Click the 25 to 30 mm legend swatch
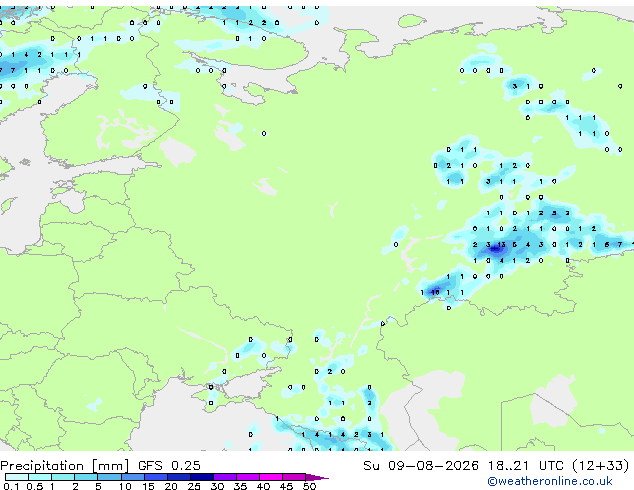The height and width of the screenshot is (490, 634). click(201, 477)
